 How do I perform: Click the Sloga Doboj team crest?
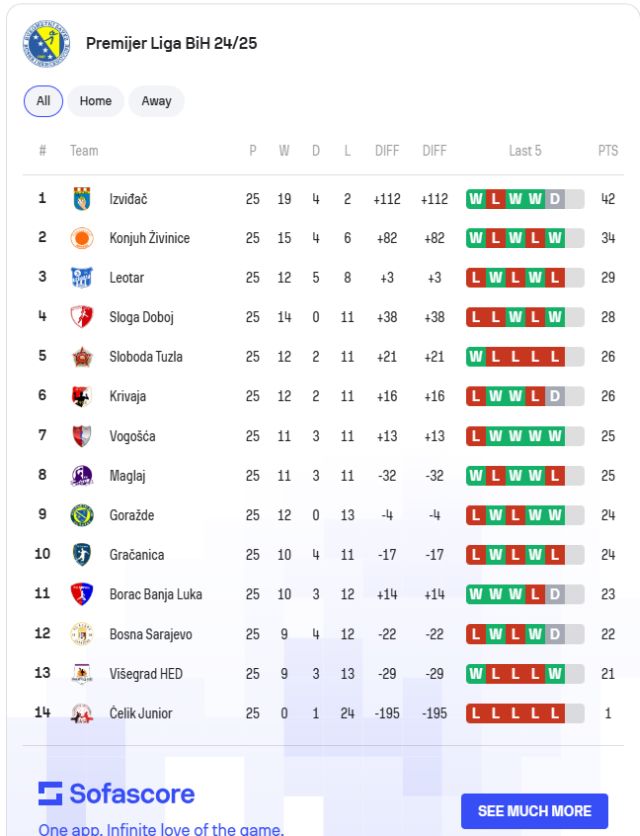click(82, 317)
